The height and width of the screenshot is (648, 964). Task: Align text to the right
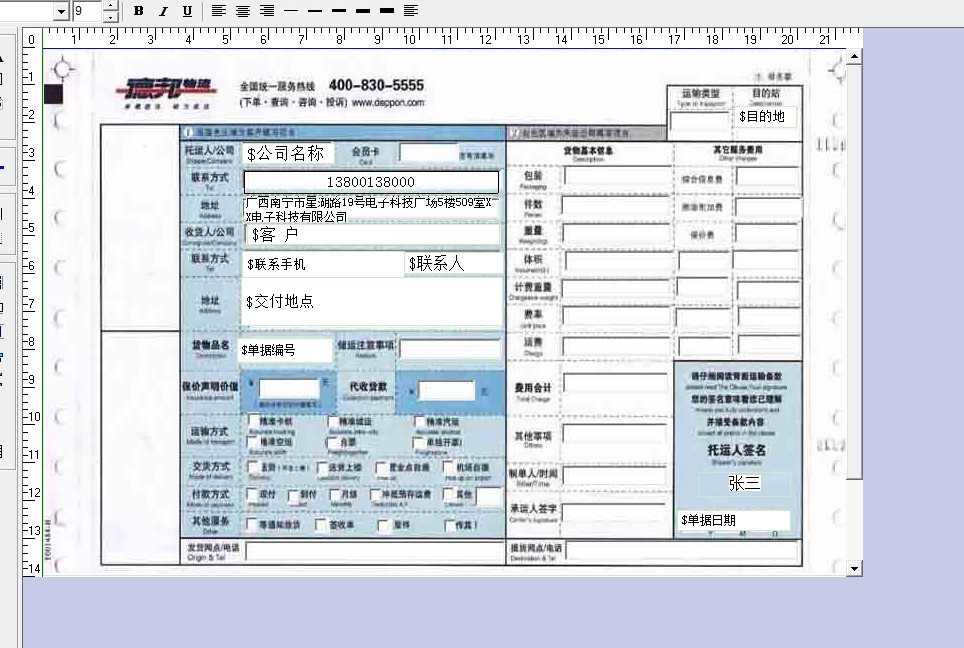tap(267, 11)
